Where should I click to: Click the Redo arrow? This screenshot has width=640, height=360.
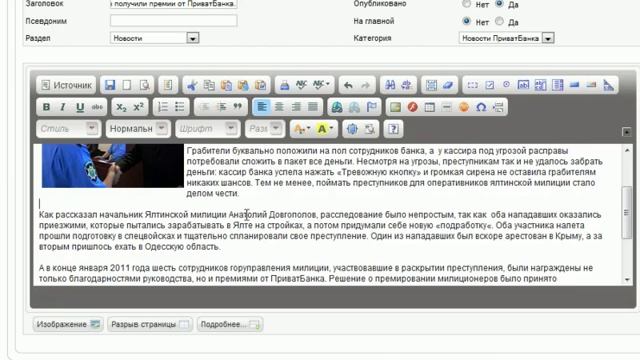[365, 85]
